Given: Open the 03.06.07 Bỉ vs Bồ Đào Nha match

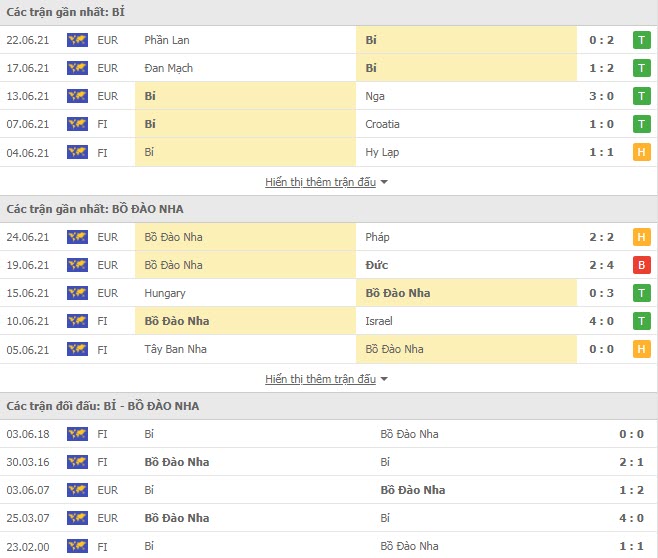Looking at the screenshot, I should pos(329,490).
